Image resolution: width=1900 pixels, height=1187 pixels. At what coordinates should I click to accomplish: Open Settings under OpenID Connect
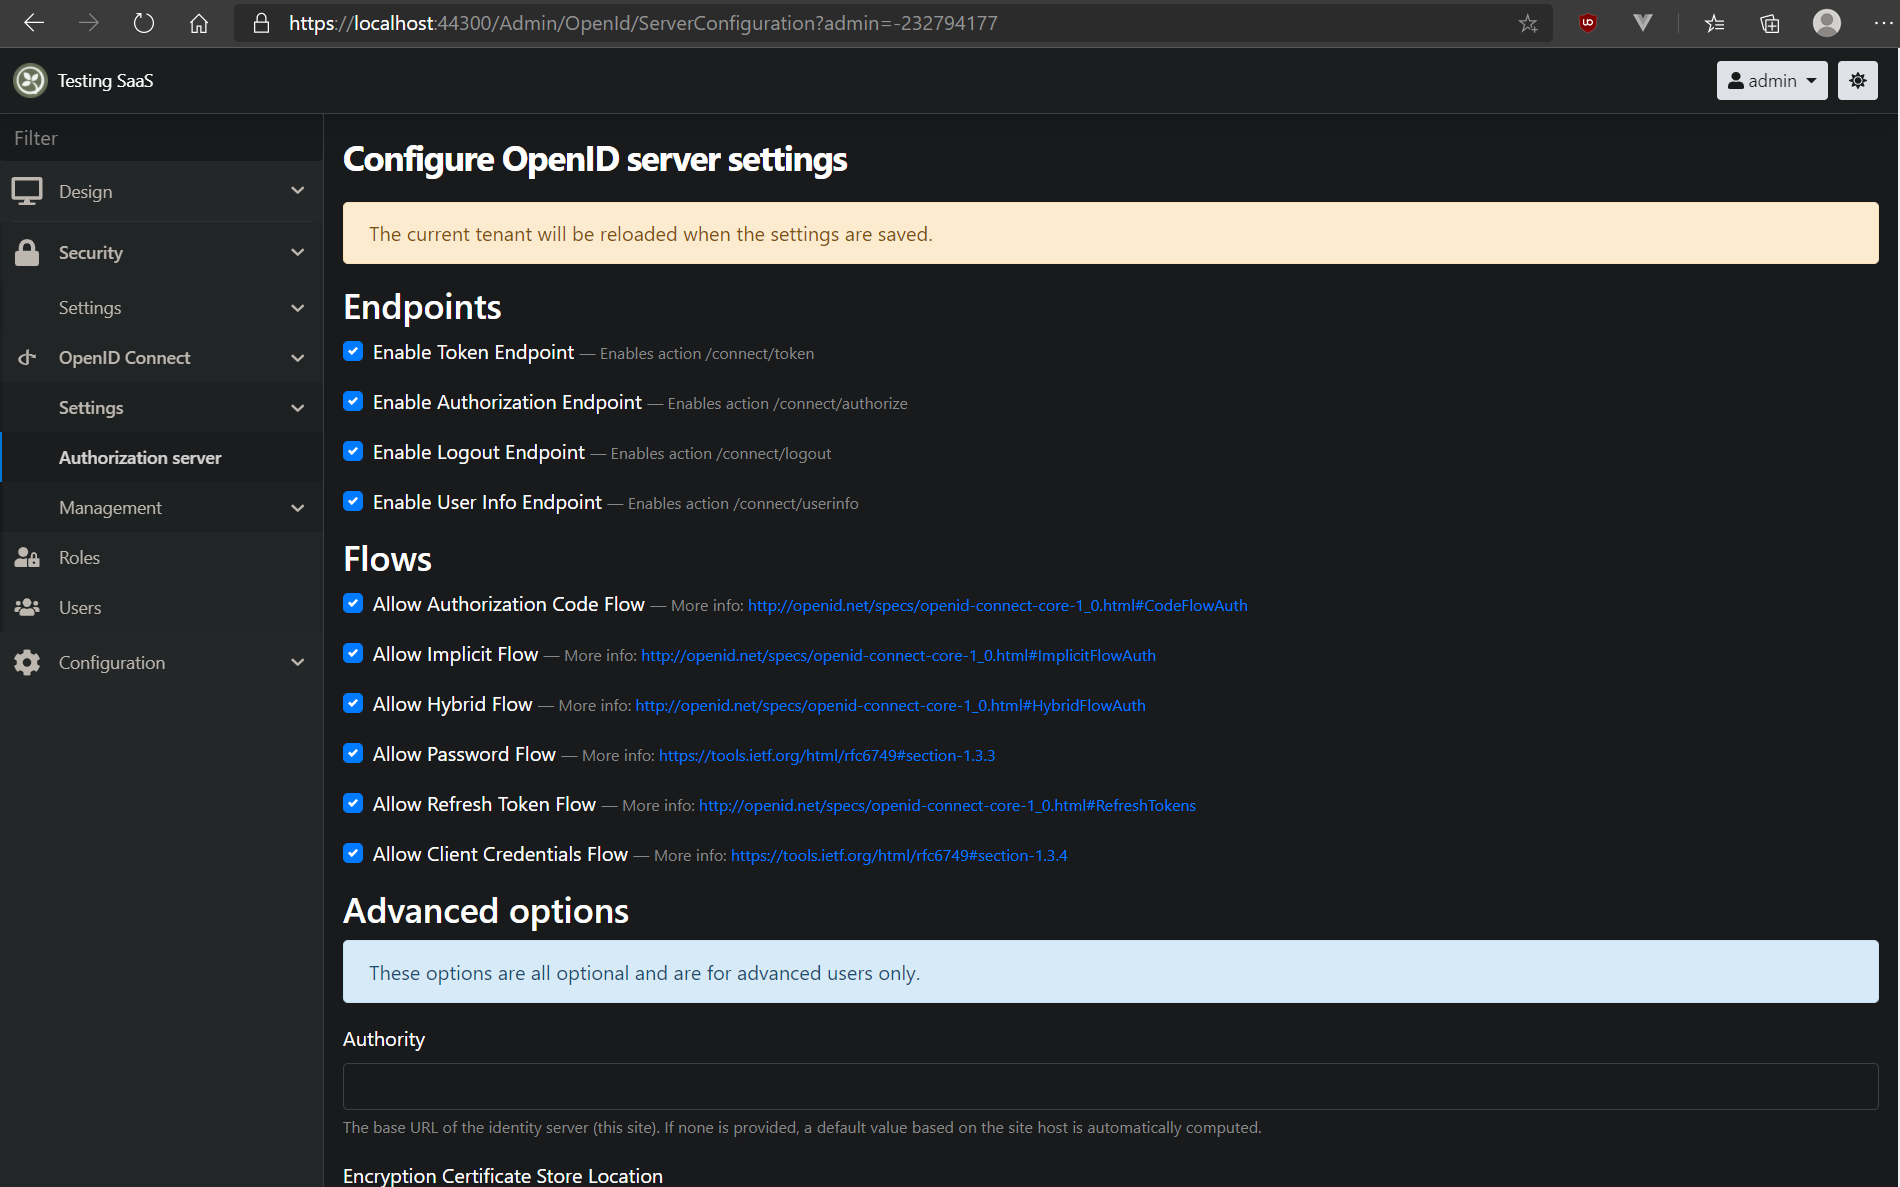(91, 407)
